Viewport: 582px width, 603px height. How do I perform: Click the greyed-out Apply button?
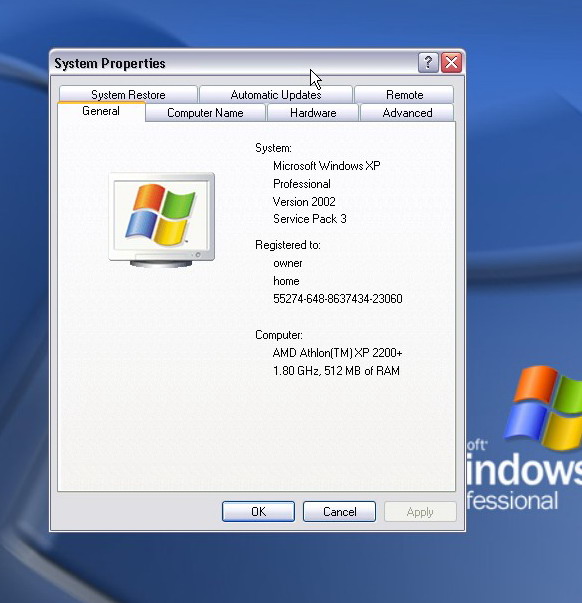click(420, 512)
